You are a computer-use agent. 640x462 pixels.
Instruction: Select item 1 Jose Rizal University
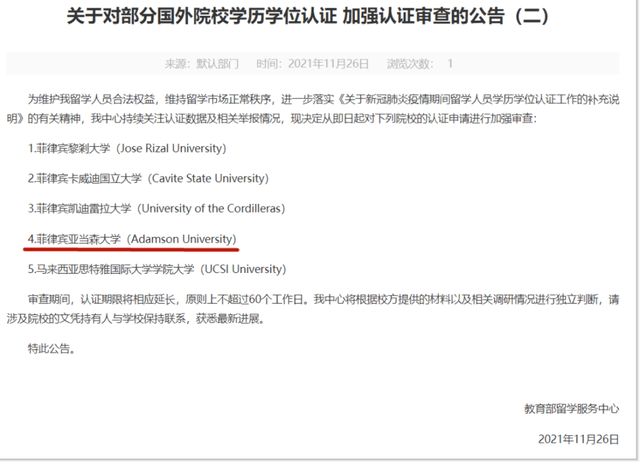(127, 148)
